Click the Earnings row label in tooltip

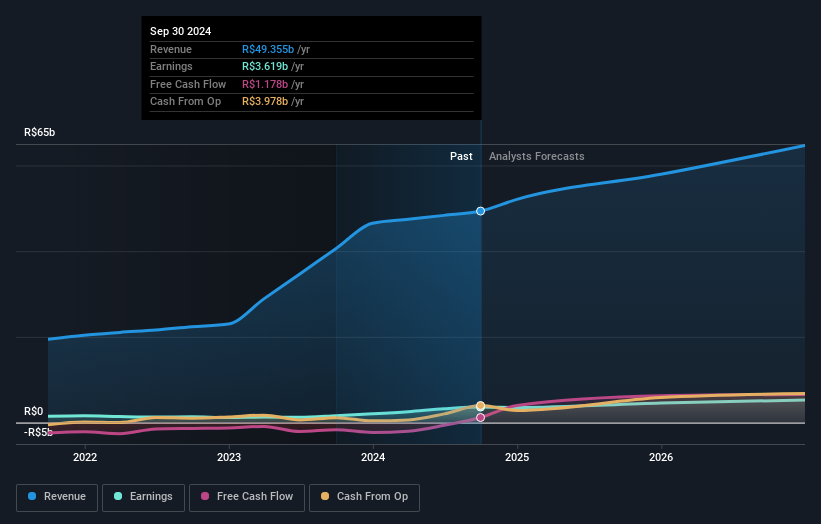pyautogui.click(x=171, y=66)
